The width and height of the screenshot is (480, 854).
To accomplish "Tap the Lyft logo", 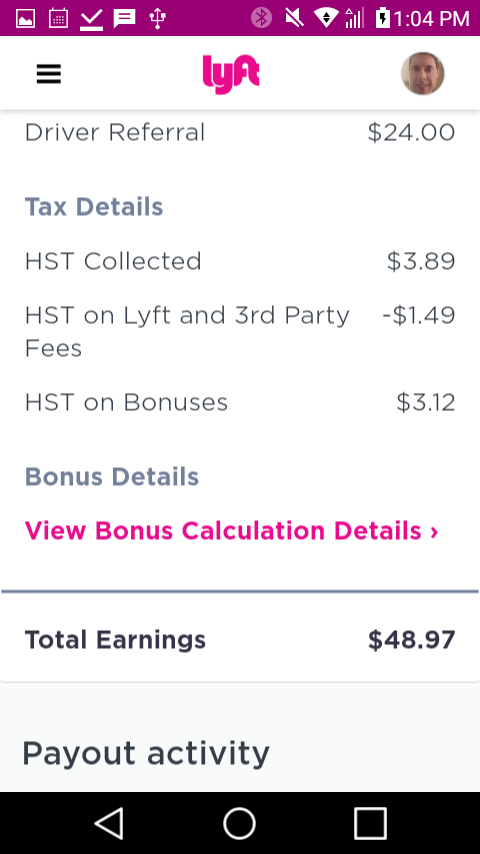I will click(x=231, y=74).
